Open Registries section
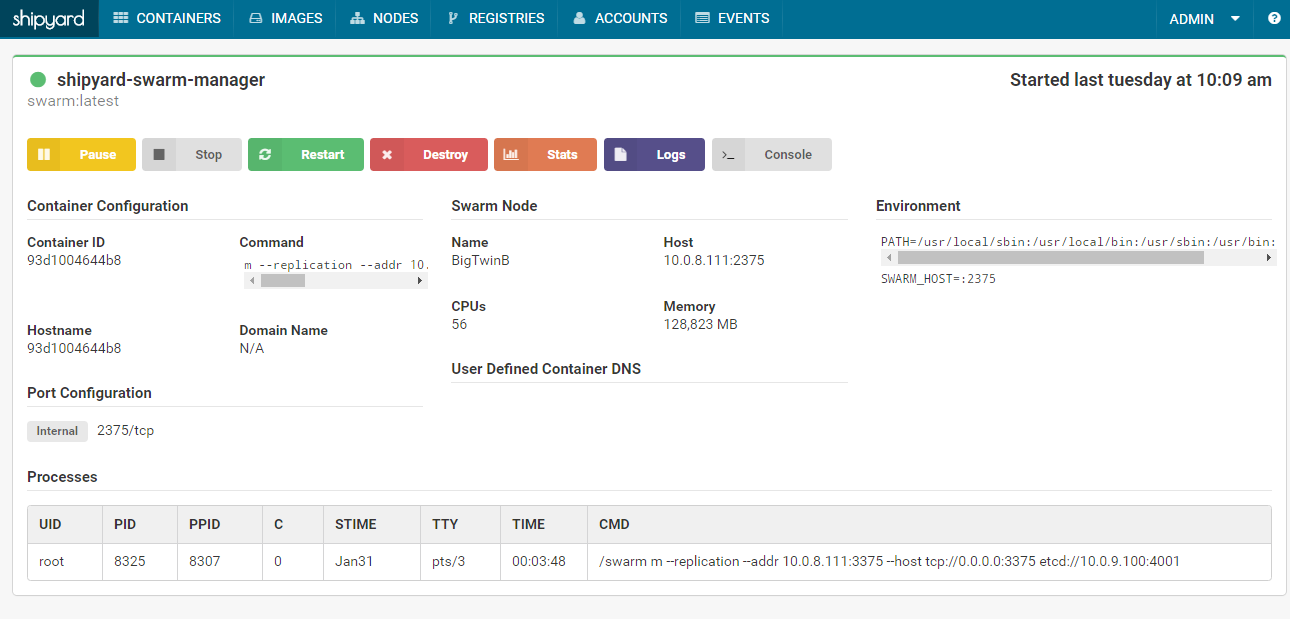The image size is (1290, 619). pos(496,18)
